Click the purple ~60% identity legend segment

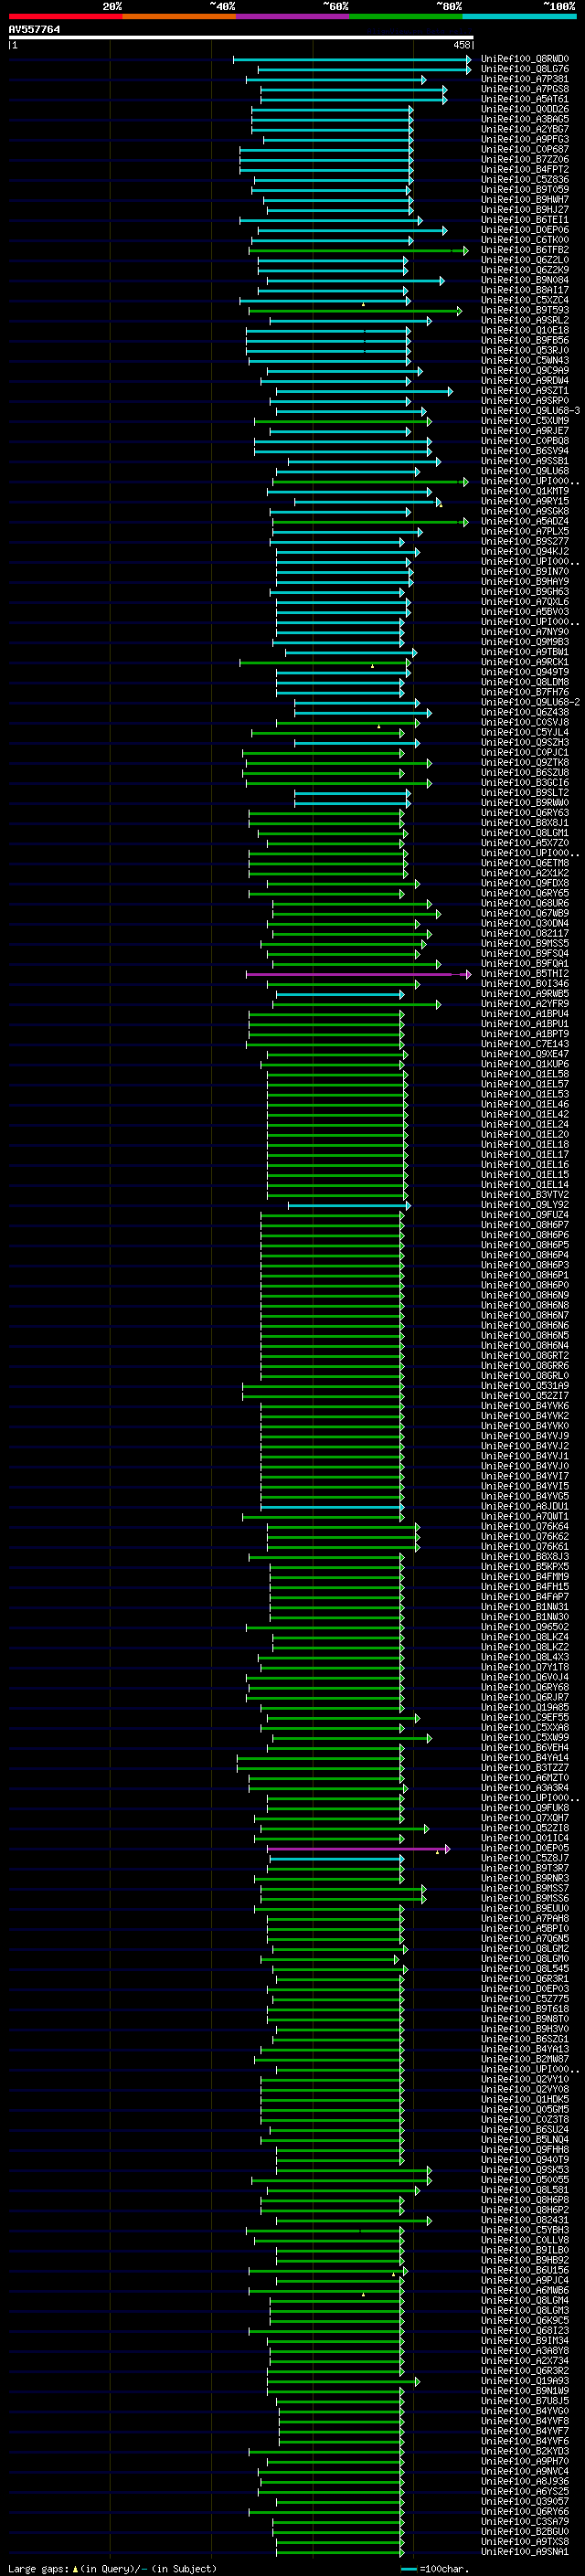point(293,16)
